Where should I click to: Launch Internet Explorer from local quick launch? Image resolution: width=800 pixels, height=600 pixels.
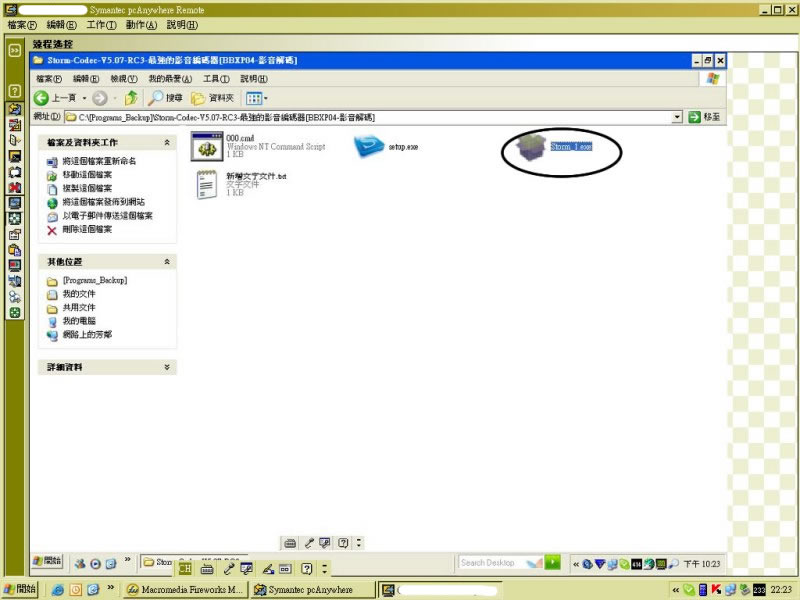click(x=58, y=590)
